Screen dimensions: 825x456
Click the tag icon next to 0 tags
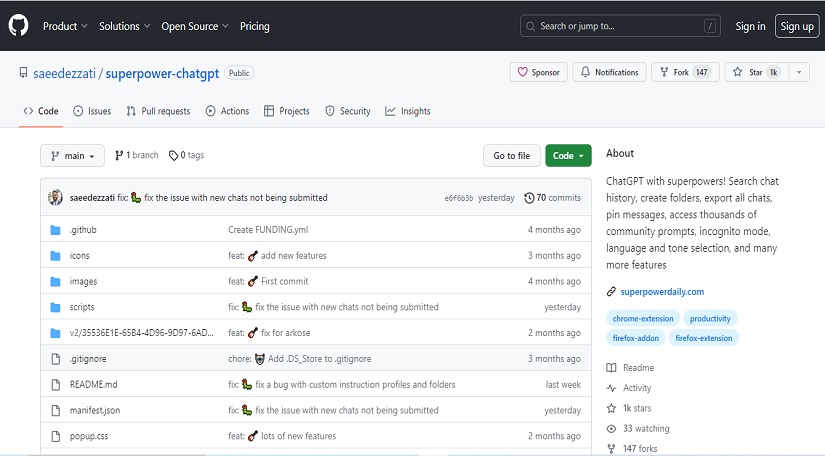click(x=173, y=156)
